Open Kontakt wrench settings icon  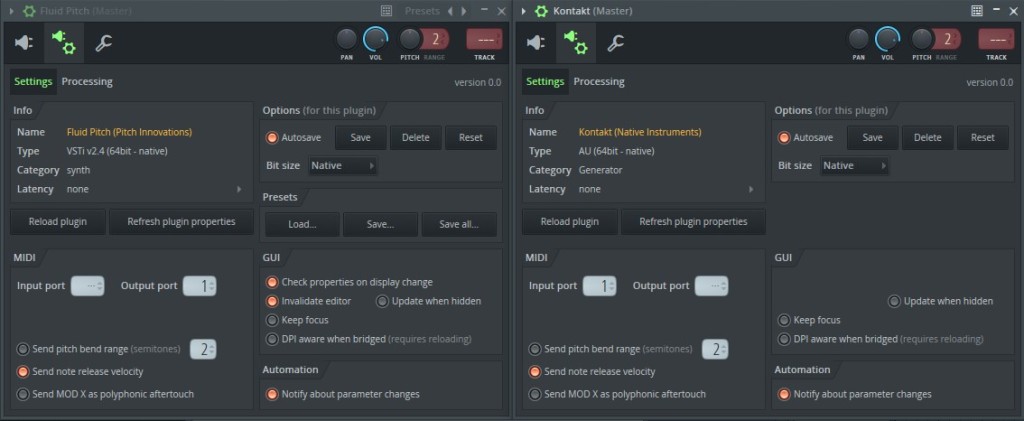(x=615, y=43)
